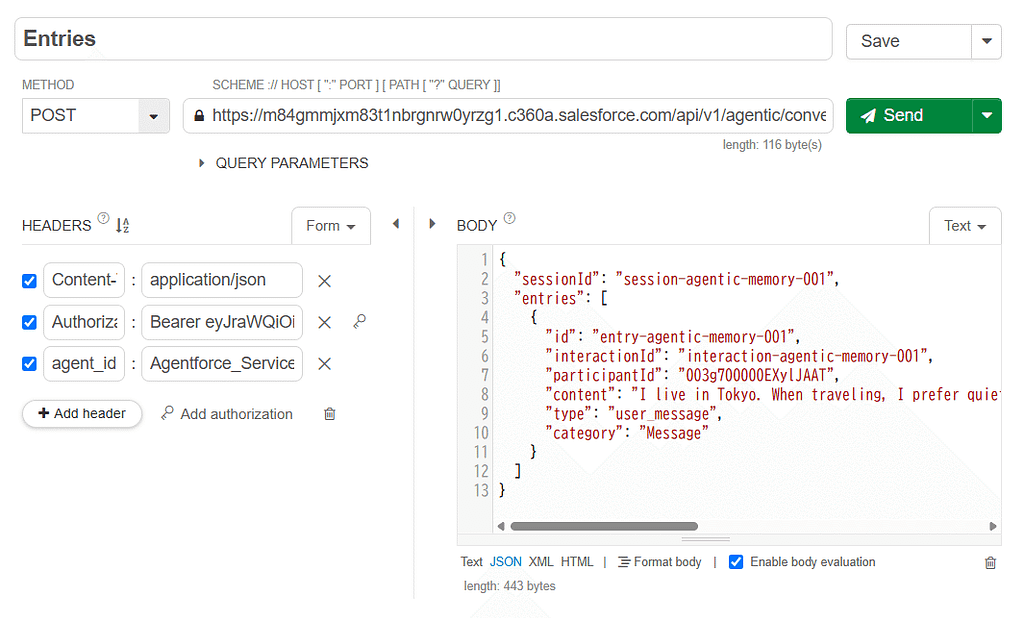This screenshot has height=618, width=1024.
Task: Click the 'length: 443 bytes' text
Action: point(509,586)
